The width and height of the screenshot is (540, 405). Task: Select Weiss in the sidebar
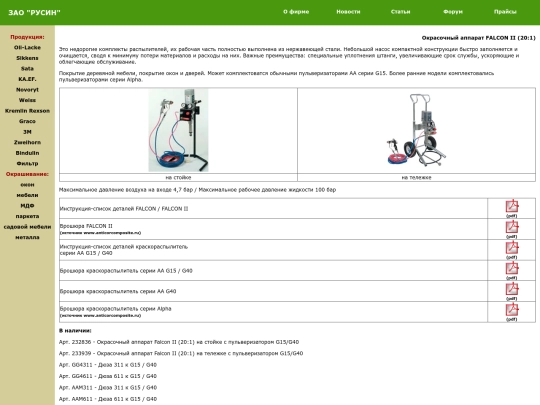pos(27,100)
